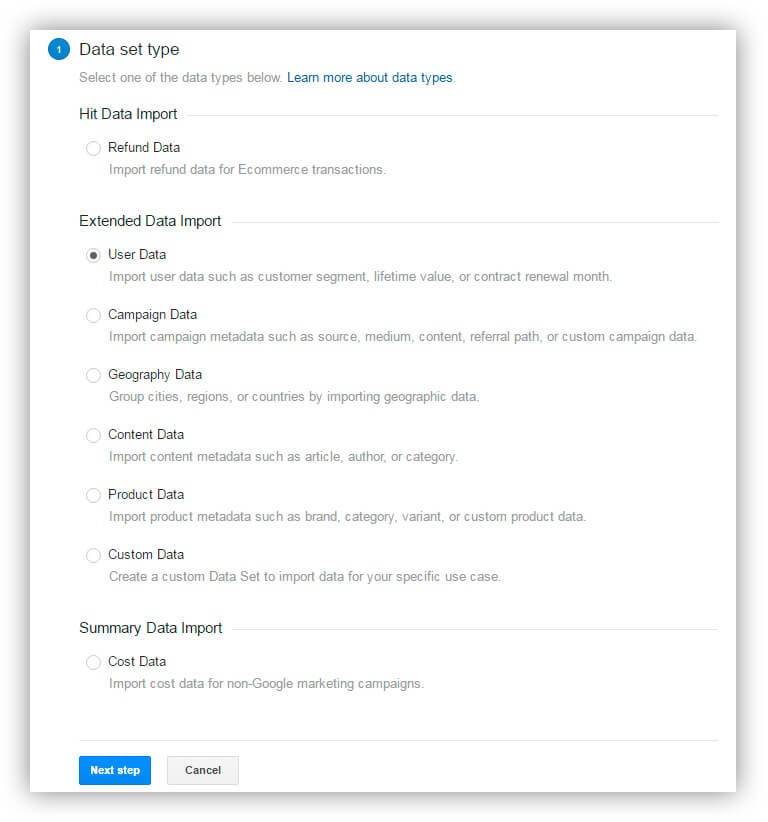Pick the Cost Data radio button
Screen dimensions: 768x822
(93, 662)
